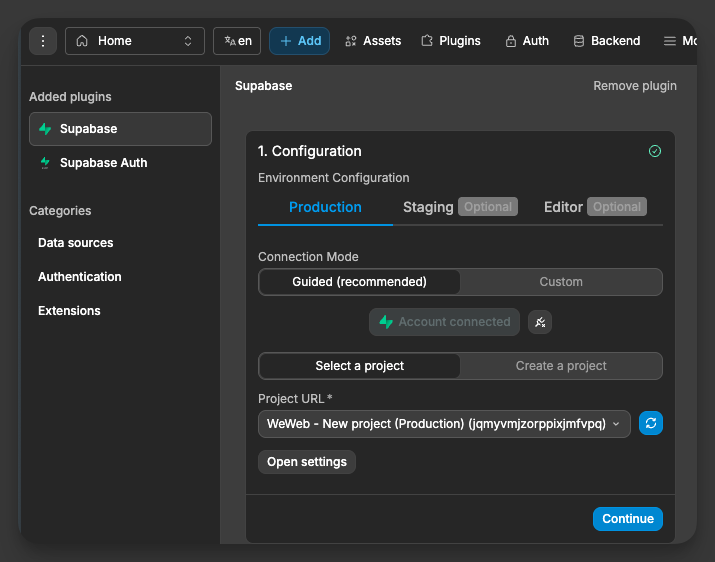Click the refresh projects icon button

point(651,423)
